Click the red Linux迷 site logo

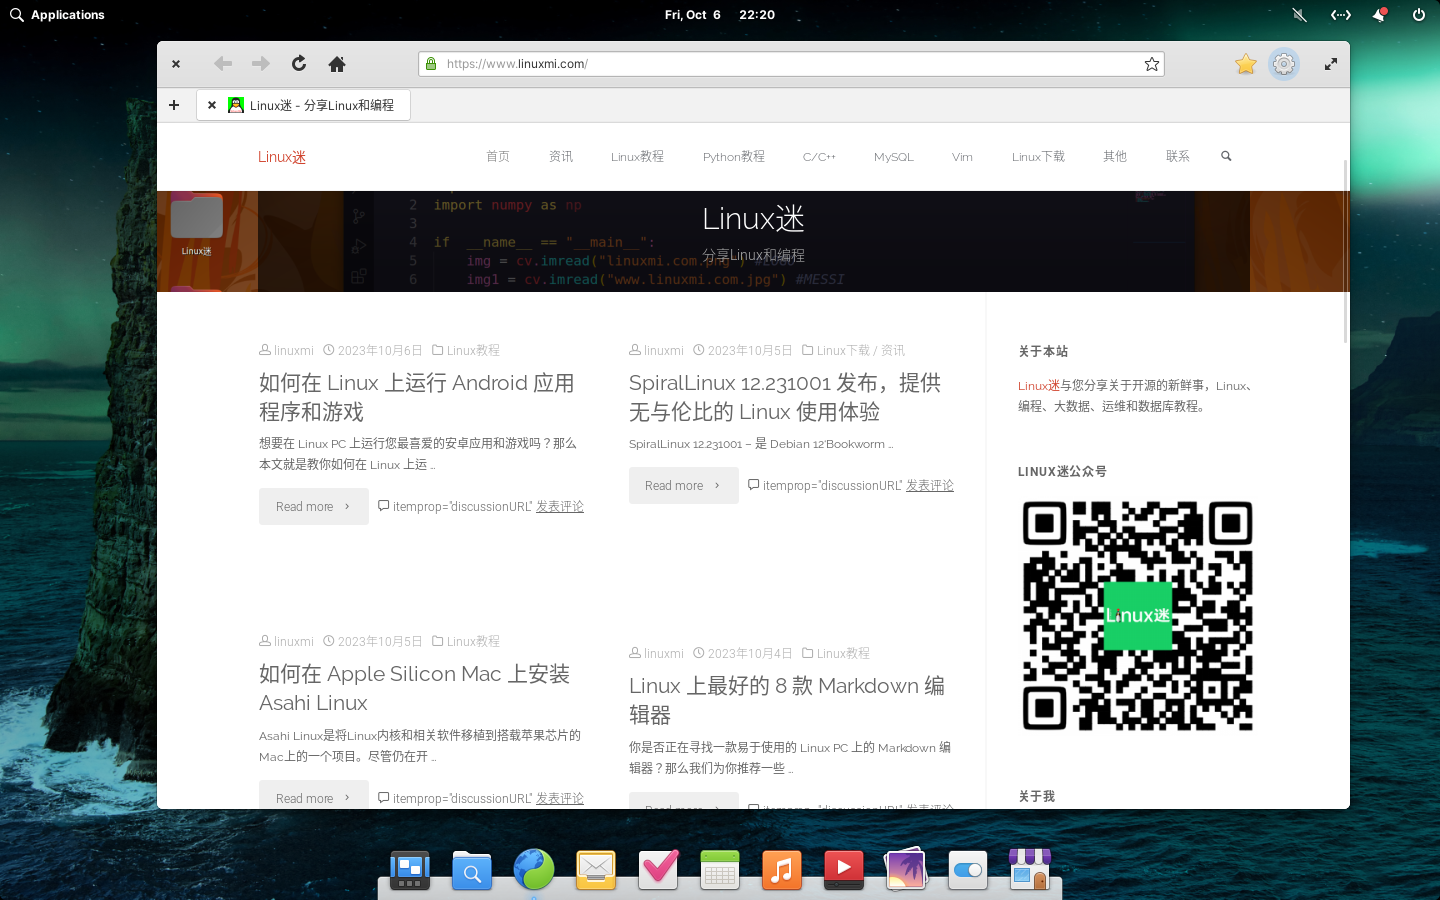tap(282, 157)
